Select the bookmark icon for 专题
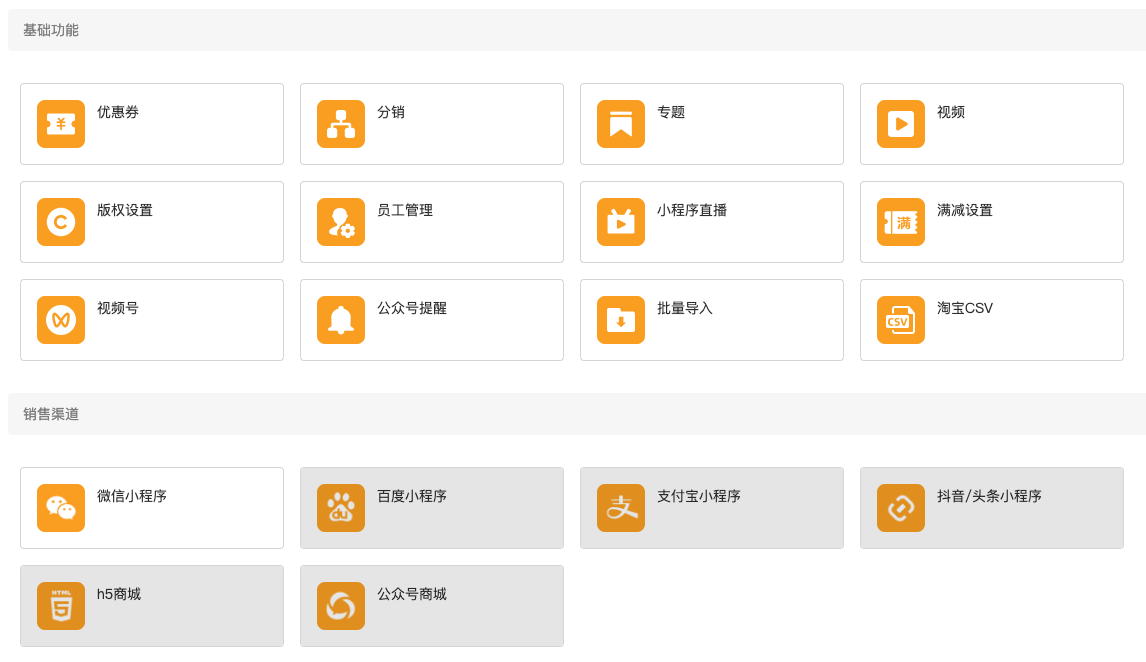The height and width of the screenshot is (662, 1146). click(x=621, y=124)
